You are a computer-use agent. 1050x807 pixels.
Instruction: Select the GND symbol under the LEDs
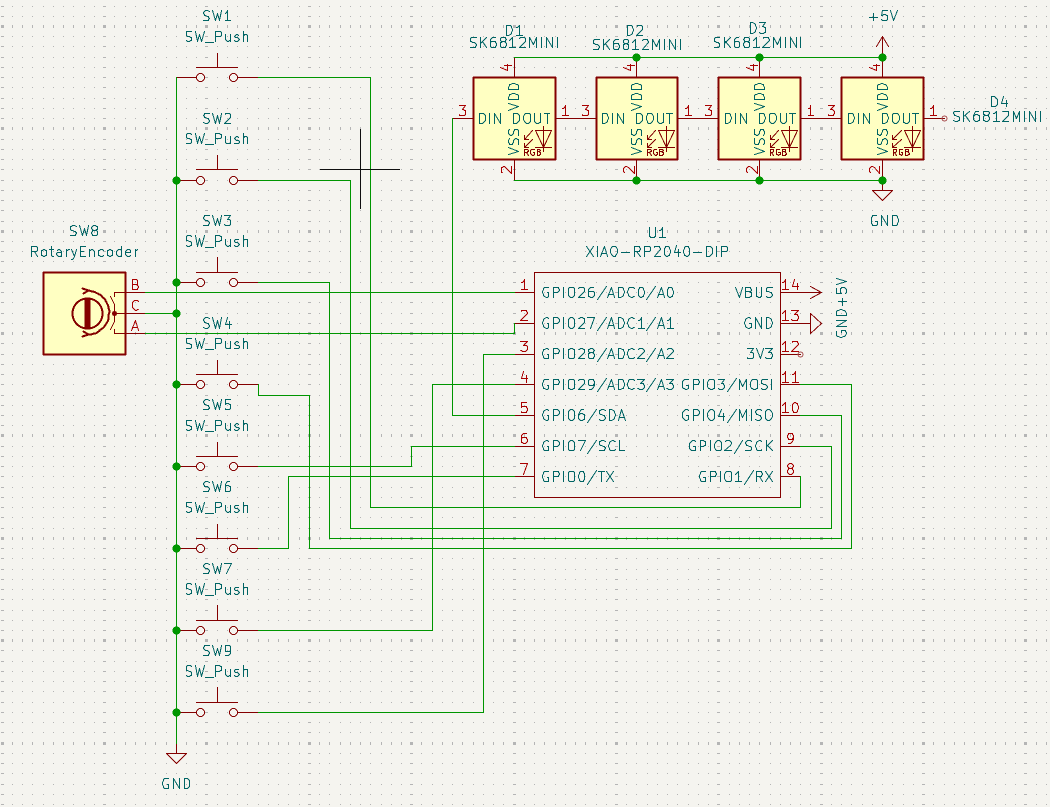click(x=883, y=192)
